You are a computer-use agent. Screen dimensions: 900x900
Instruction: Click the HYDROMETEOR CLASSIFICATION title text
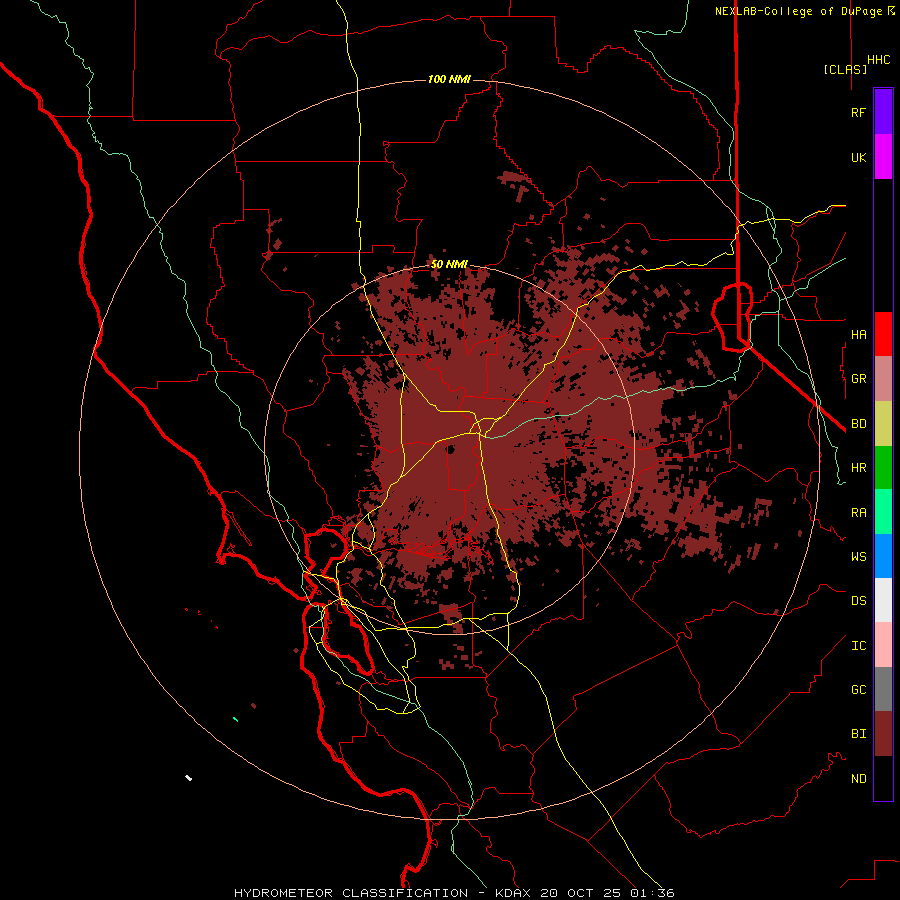[351, 893]
